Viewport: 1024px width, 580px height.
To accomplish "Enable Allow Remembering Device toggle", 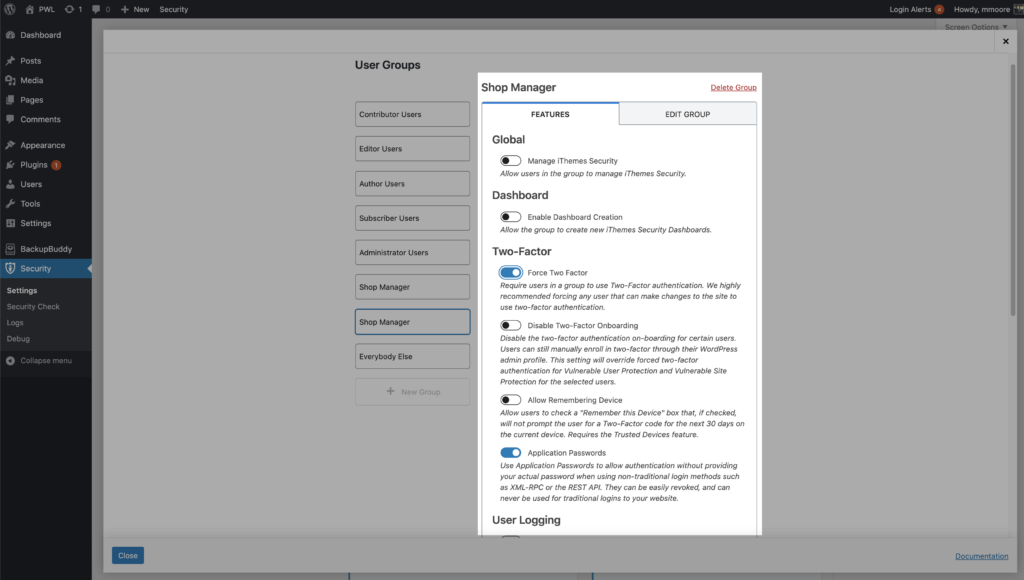I will 511,400.
